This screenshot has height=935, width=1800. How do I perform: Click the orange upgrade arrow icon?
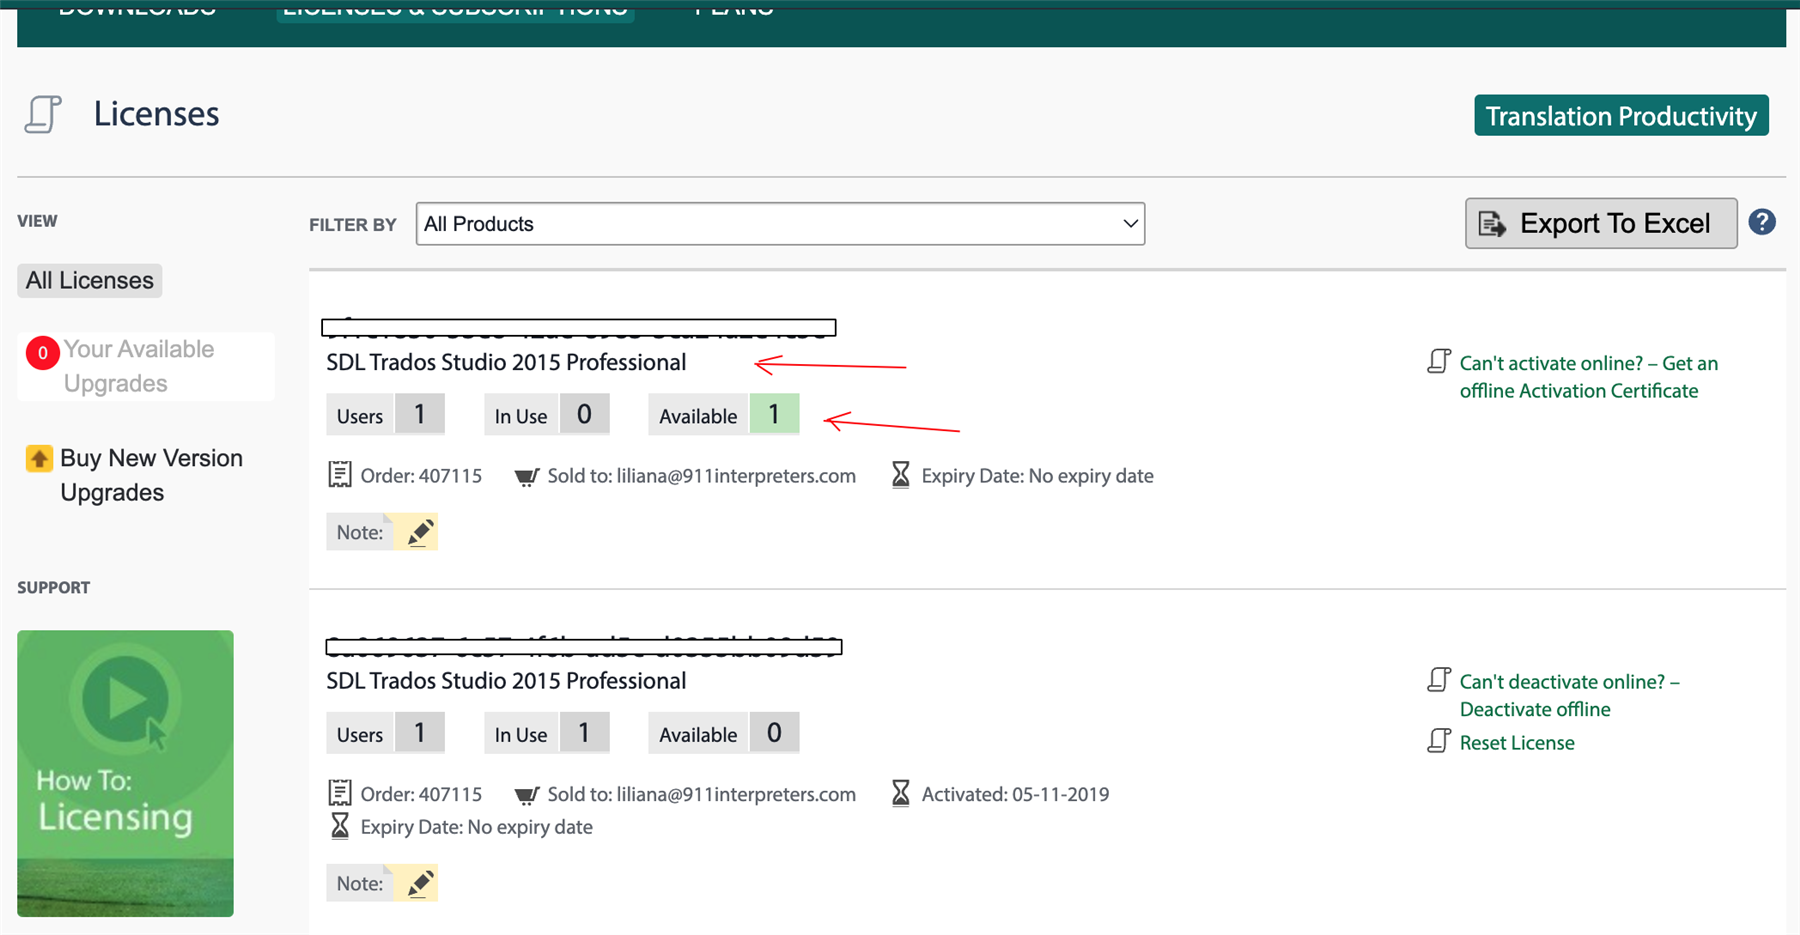click(39, 459)
